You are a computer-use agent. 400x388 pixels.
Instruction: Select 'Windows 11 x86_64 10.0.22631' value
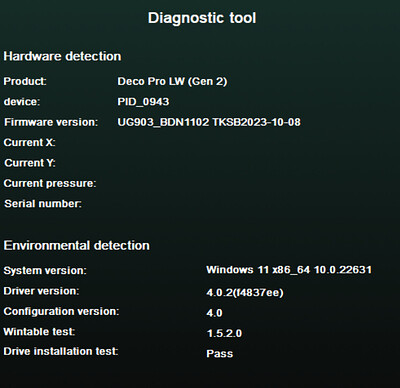289,270
